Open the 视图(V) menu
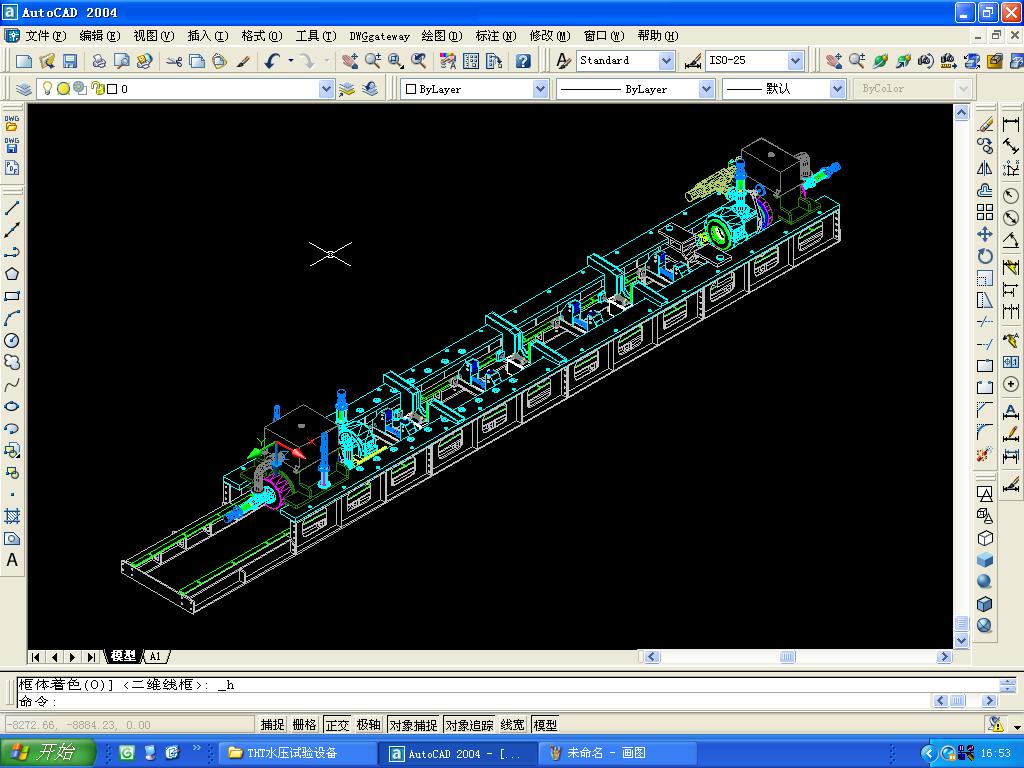Screen dimensions: 1024x768 pos(153,36)
